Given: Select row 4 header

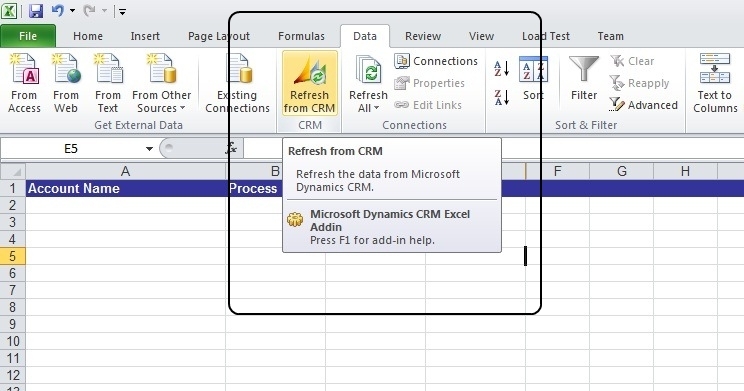Looking at the screenshot, I should 13,240.
